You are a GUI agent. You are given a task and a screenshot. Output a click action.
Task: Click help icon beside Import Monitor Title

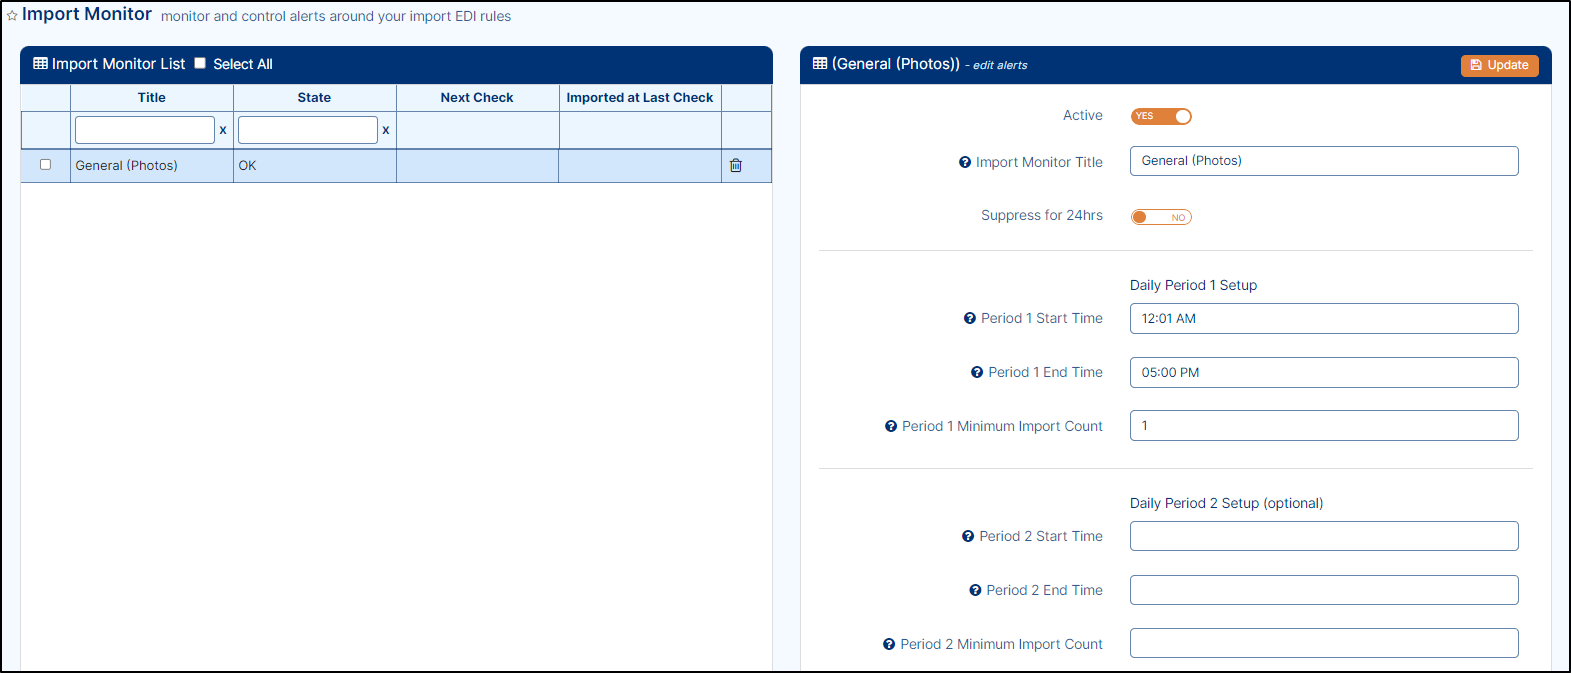coord(965,162)
